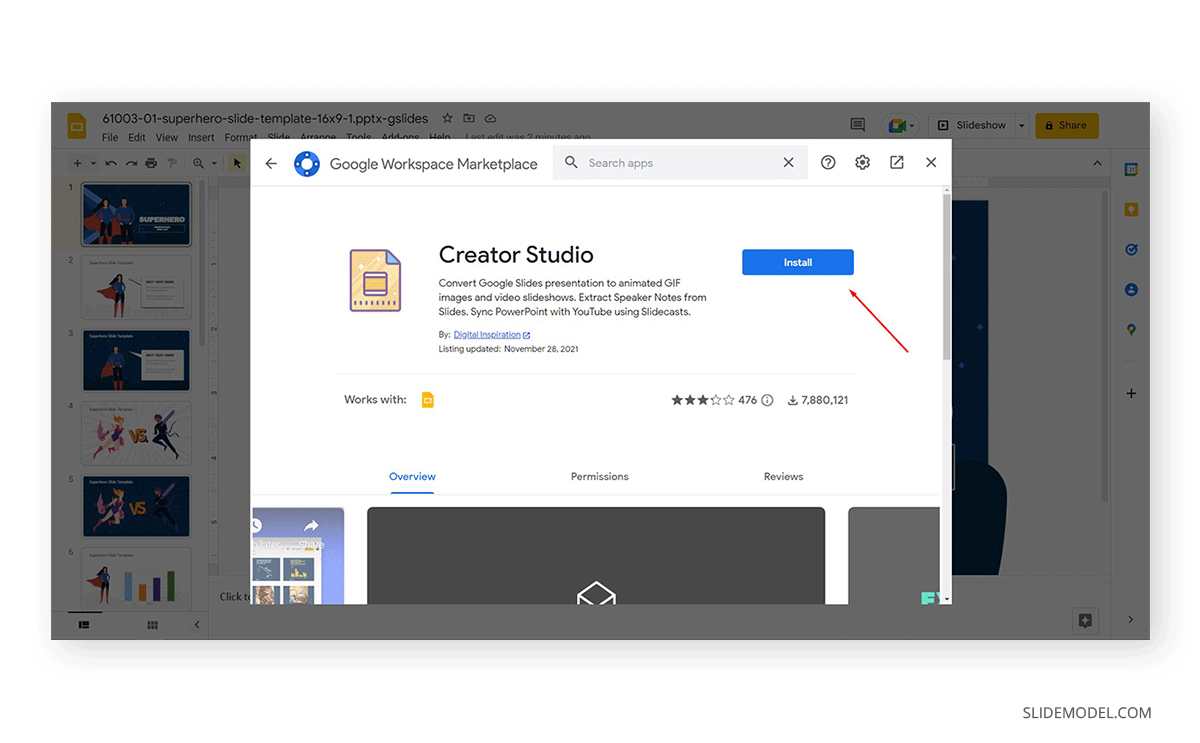
Task: Click the search magnifier icon in Marketplace
Action: click(x=571, y=162)
